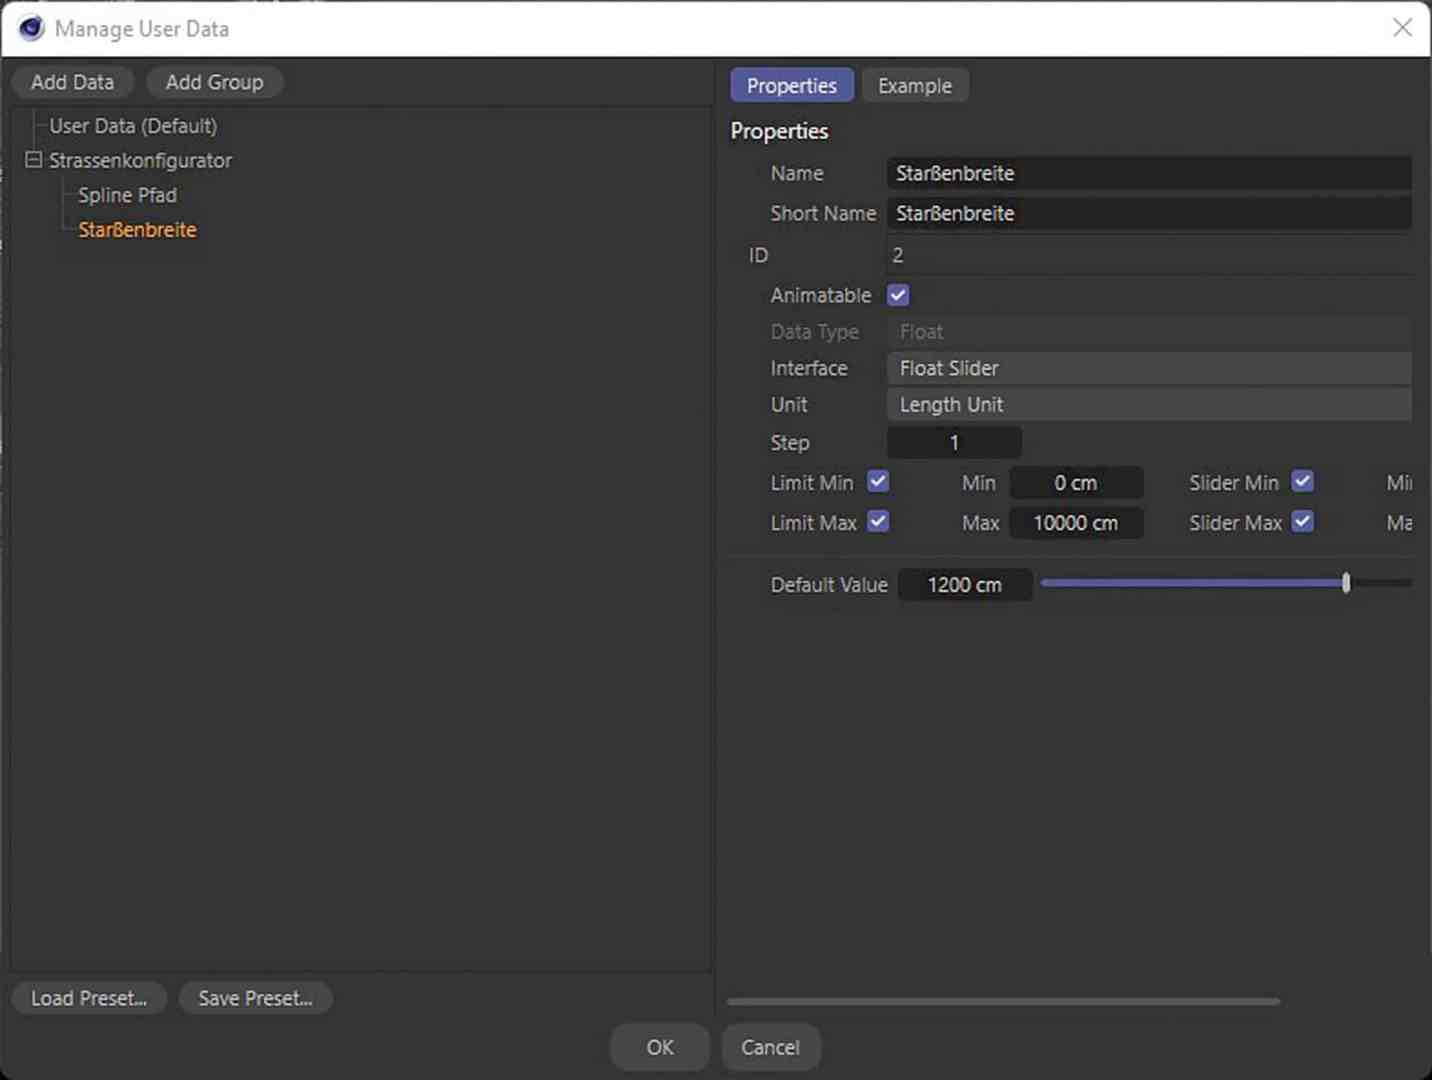Uncheck the Slider Max checkbox

pos(1302,522)
